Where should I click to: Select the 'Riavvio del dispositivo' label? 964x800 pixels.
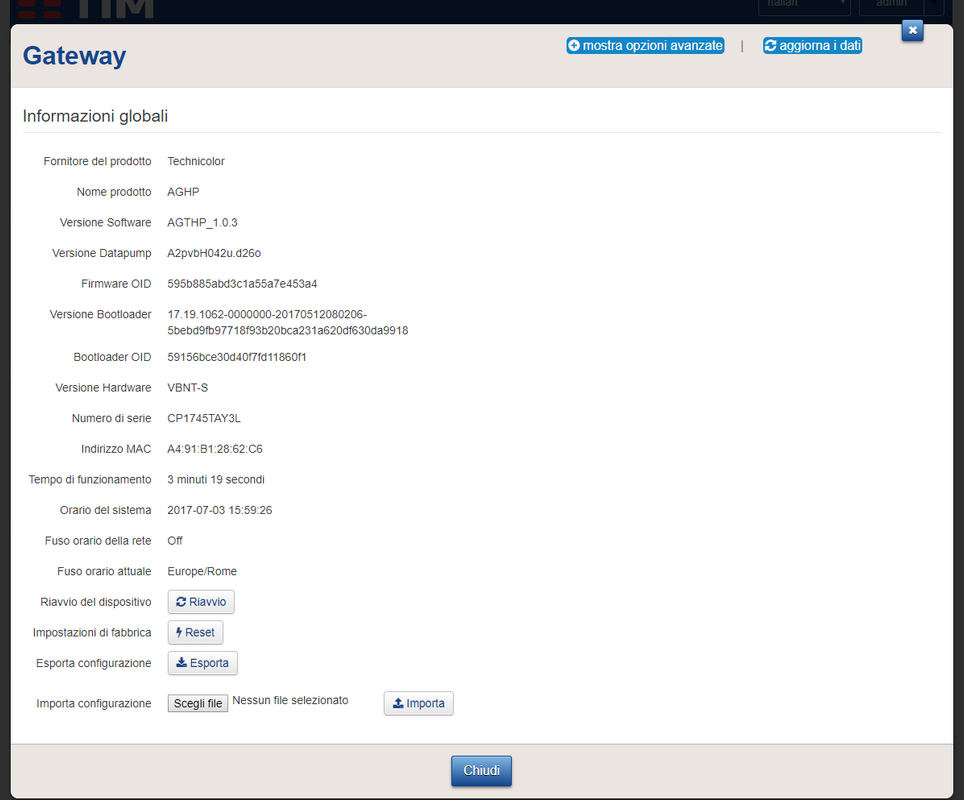pos(96,602)
